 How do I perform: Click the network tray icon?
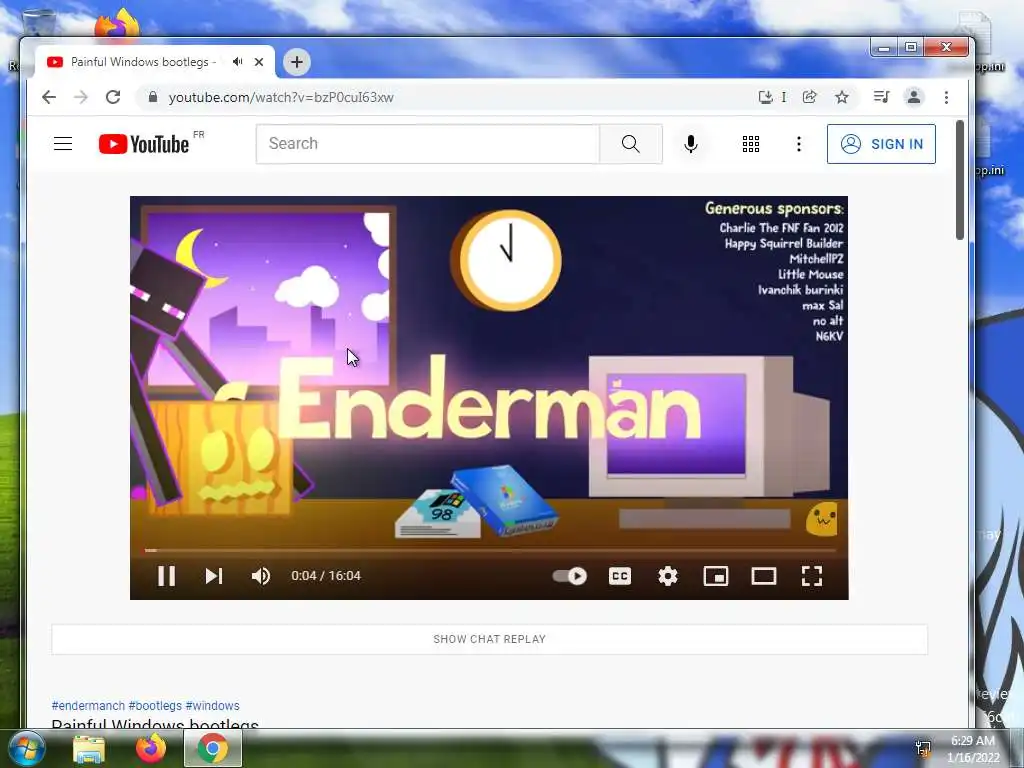click(x=923, y=748)
